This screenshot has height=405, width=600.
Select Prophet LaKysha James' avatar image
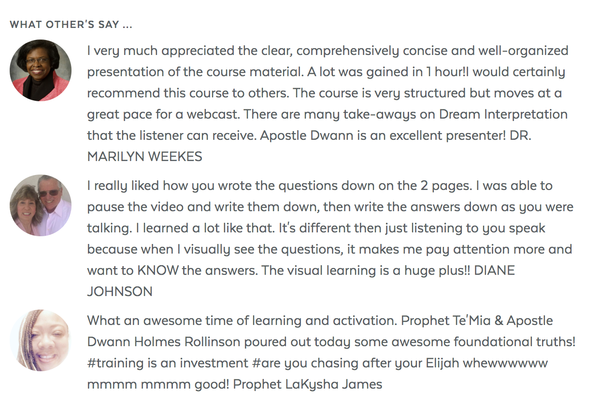pyautogui.click(x=40, y=340)
